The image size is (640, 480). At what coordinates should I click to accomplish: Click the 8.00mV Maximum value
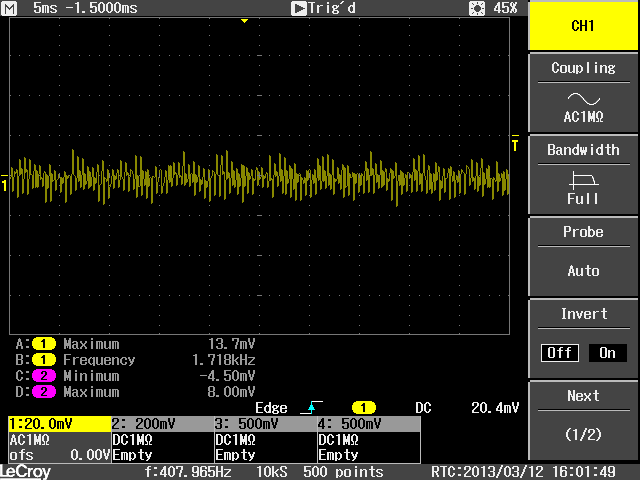tap(231, 392)
